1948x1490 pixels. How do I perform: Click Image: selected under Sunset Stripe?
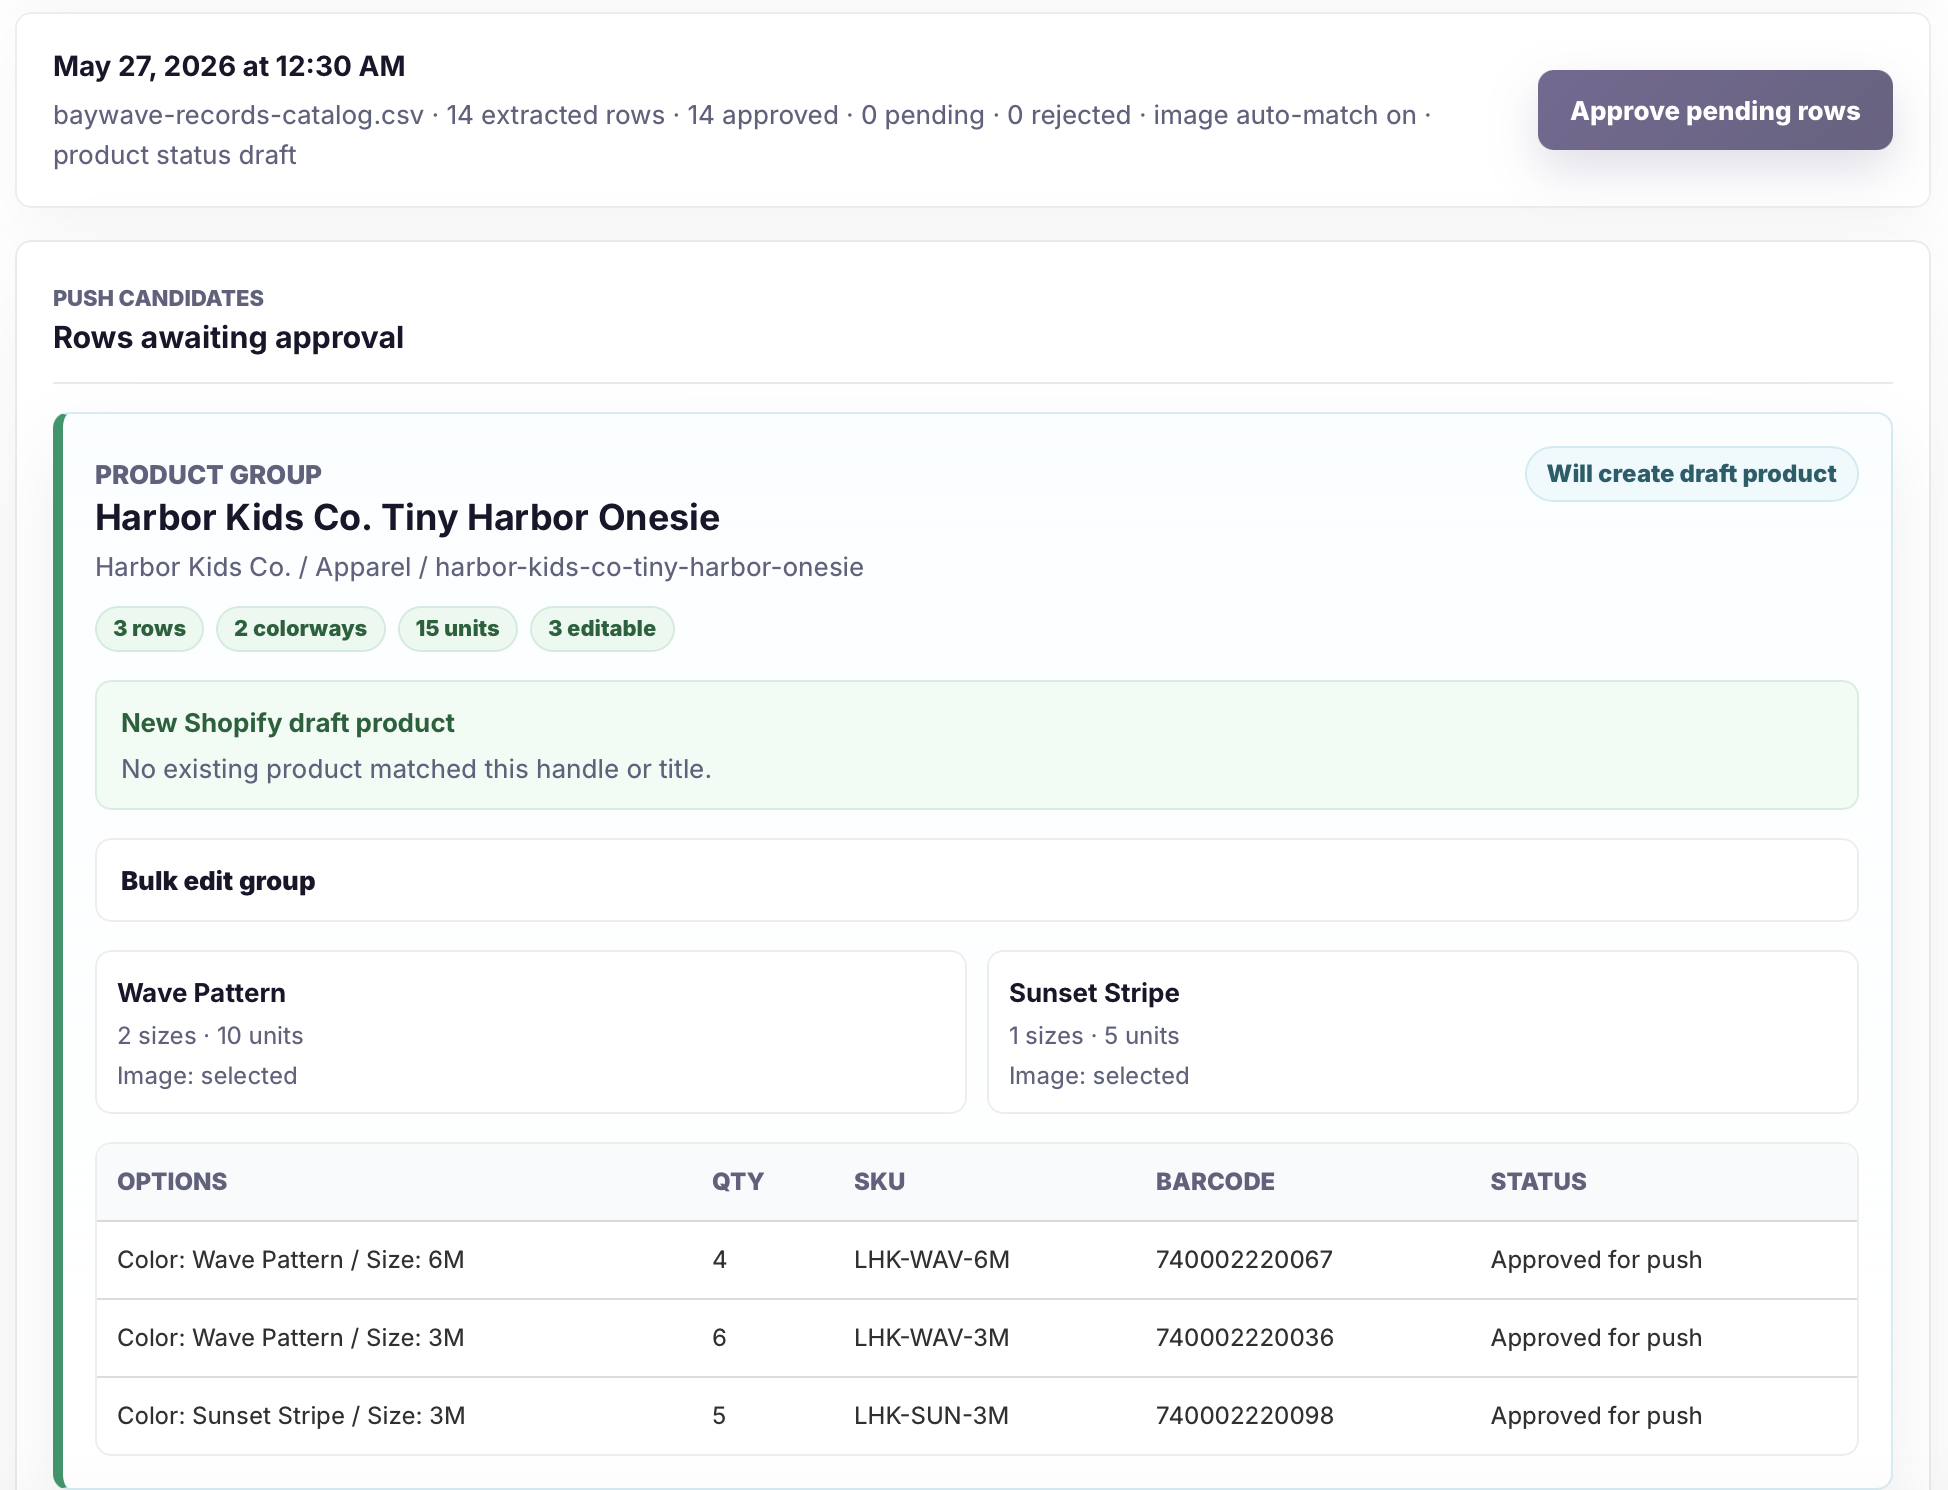pos(1099,1076)
